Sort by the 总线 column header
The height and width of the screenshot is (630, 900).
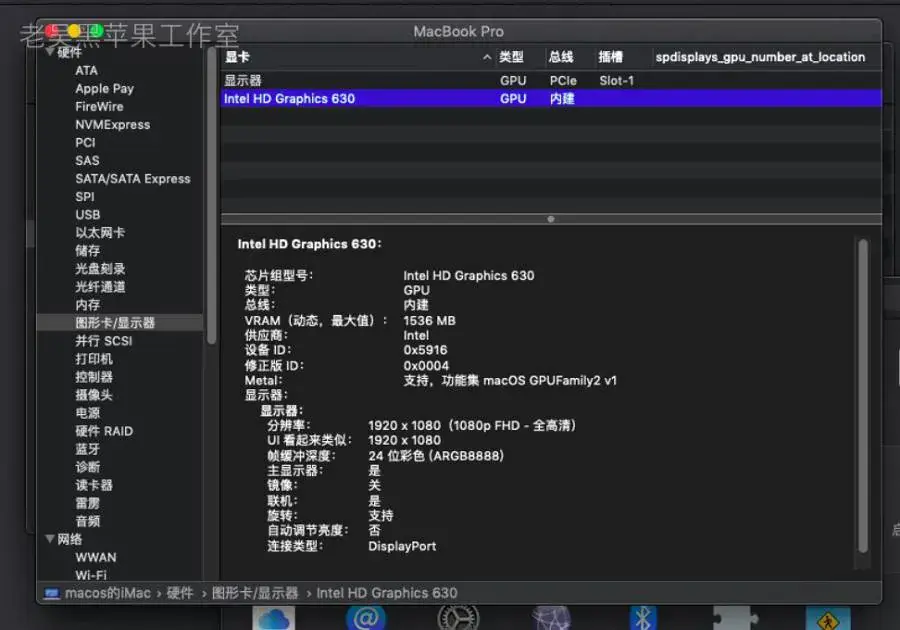coord(561,57)
